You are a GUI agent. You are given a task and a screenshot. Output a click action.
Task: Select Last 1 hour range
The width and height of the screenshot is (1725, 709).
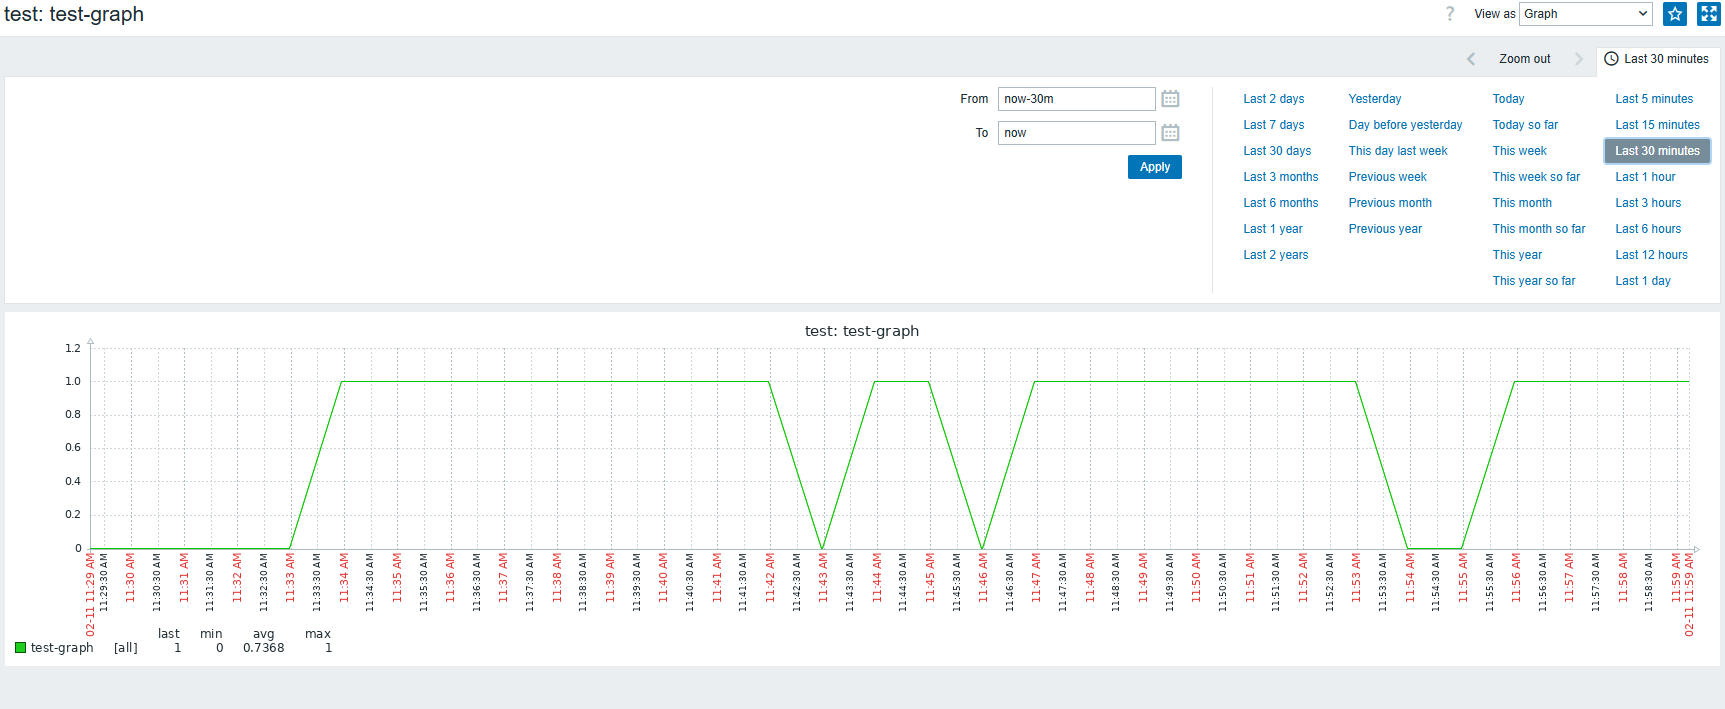[1645, 177]
